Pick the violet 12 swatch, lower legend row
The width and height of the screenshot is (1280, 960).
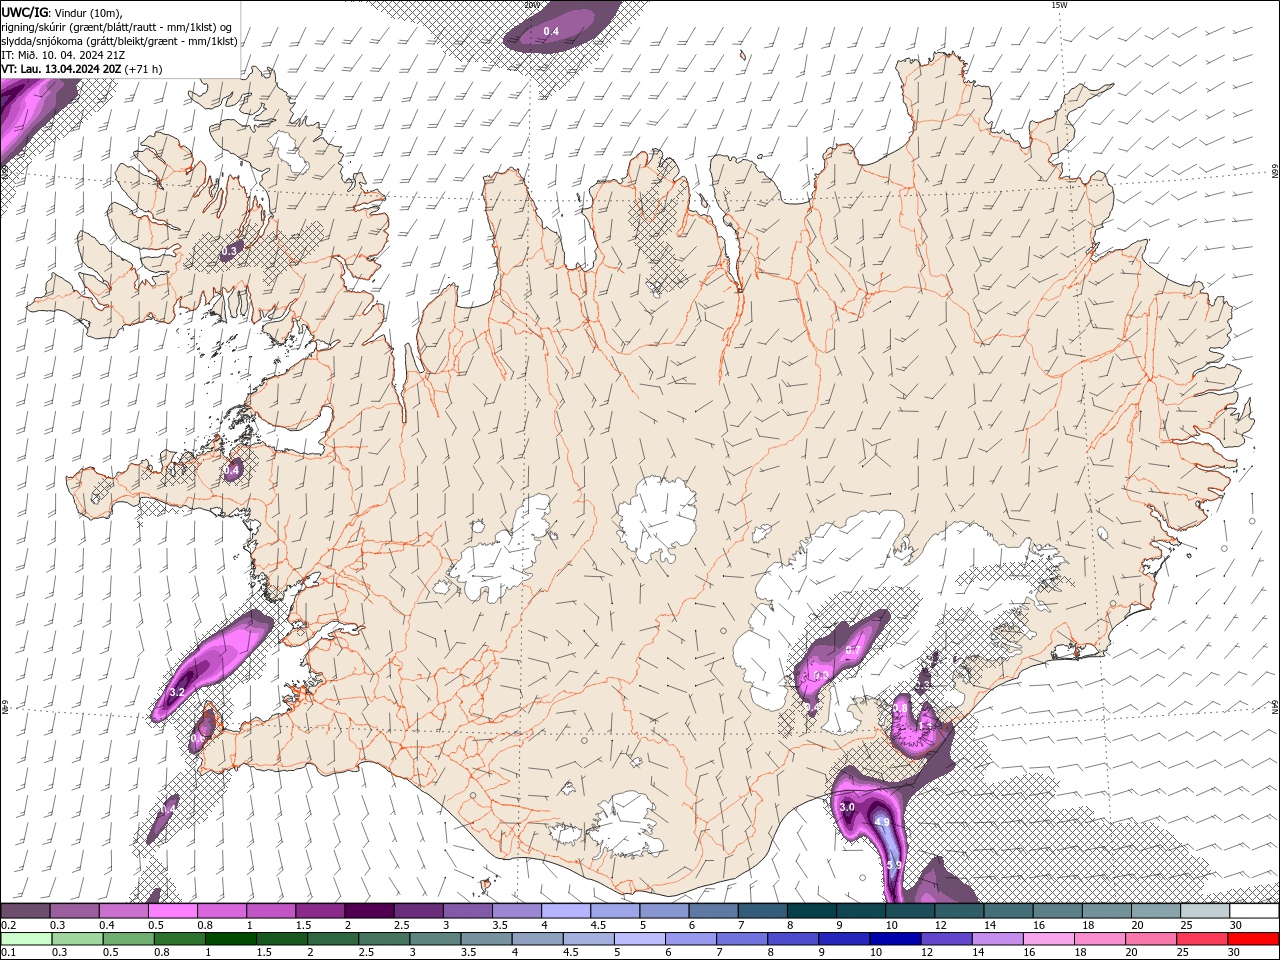(x=945, y=939)
